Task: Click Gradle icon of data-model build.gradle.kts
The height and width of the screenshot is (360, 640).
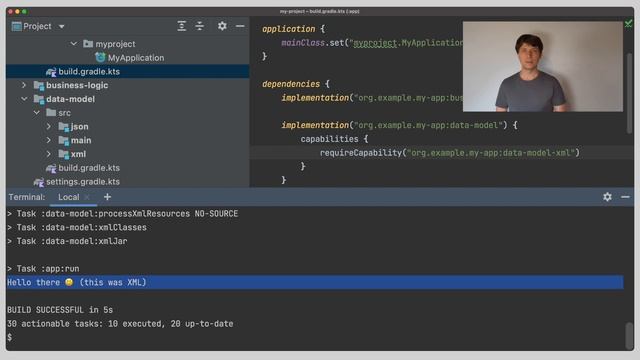Action: 51,168
